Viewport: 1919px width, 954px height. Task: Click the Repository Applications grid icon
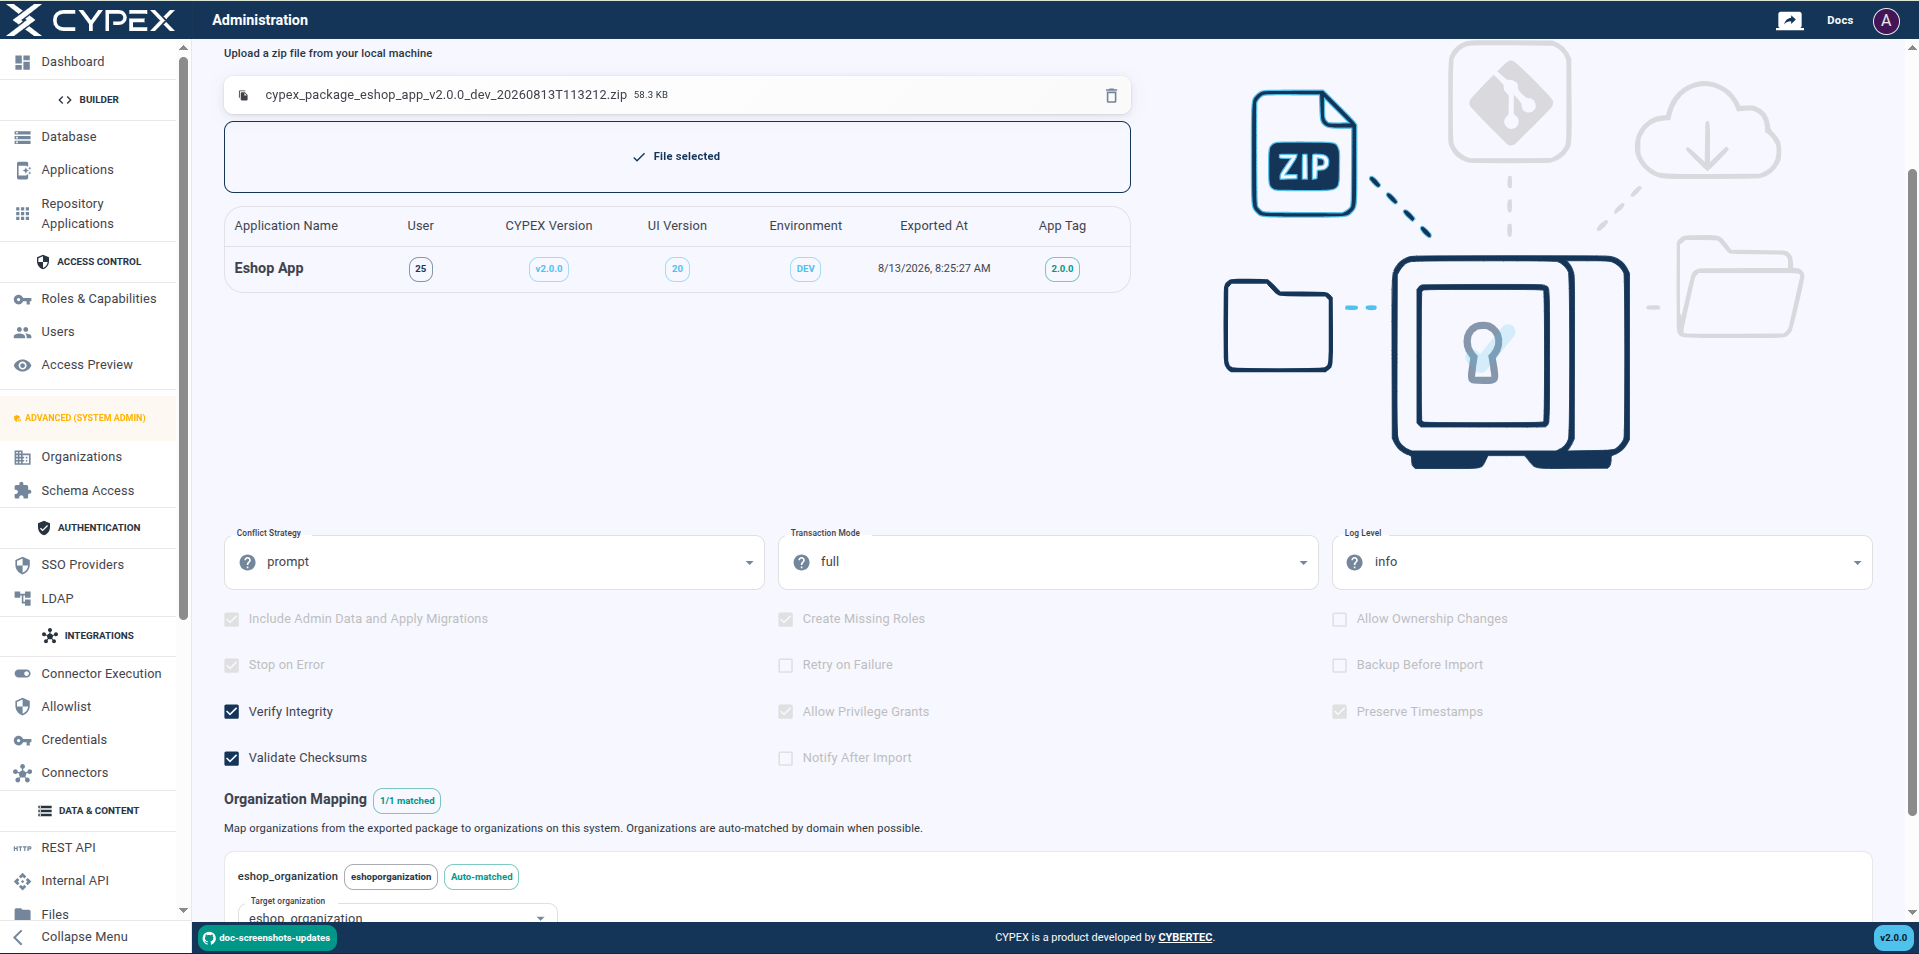click(22, 214)
